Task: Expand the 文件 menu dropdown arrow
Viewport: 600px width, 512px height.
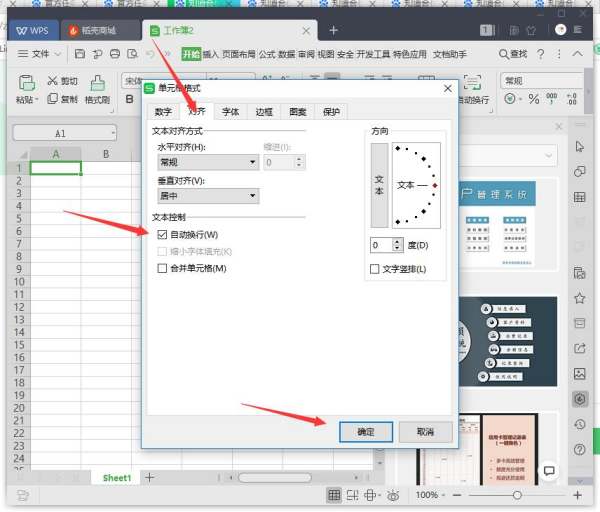Action: [57, 54]
